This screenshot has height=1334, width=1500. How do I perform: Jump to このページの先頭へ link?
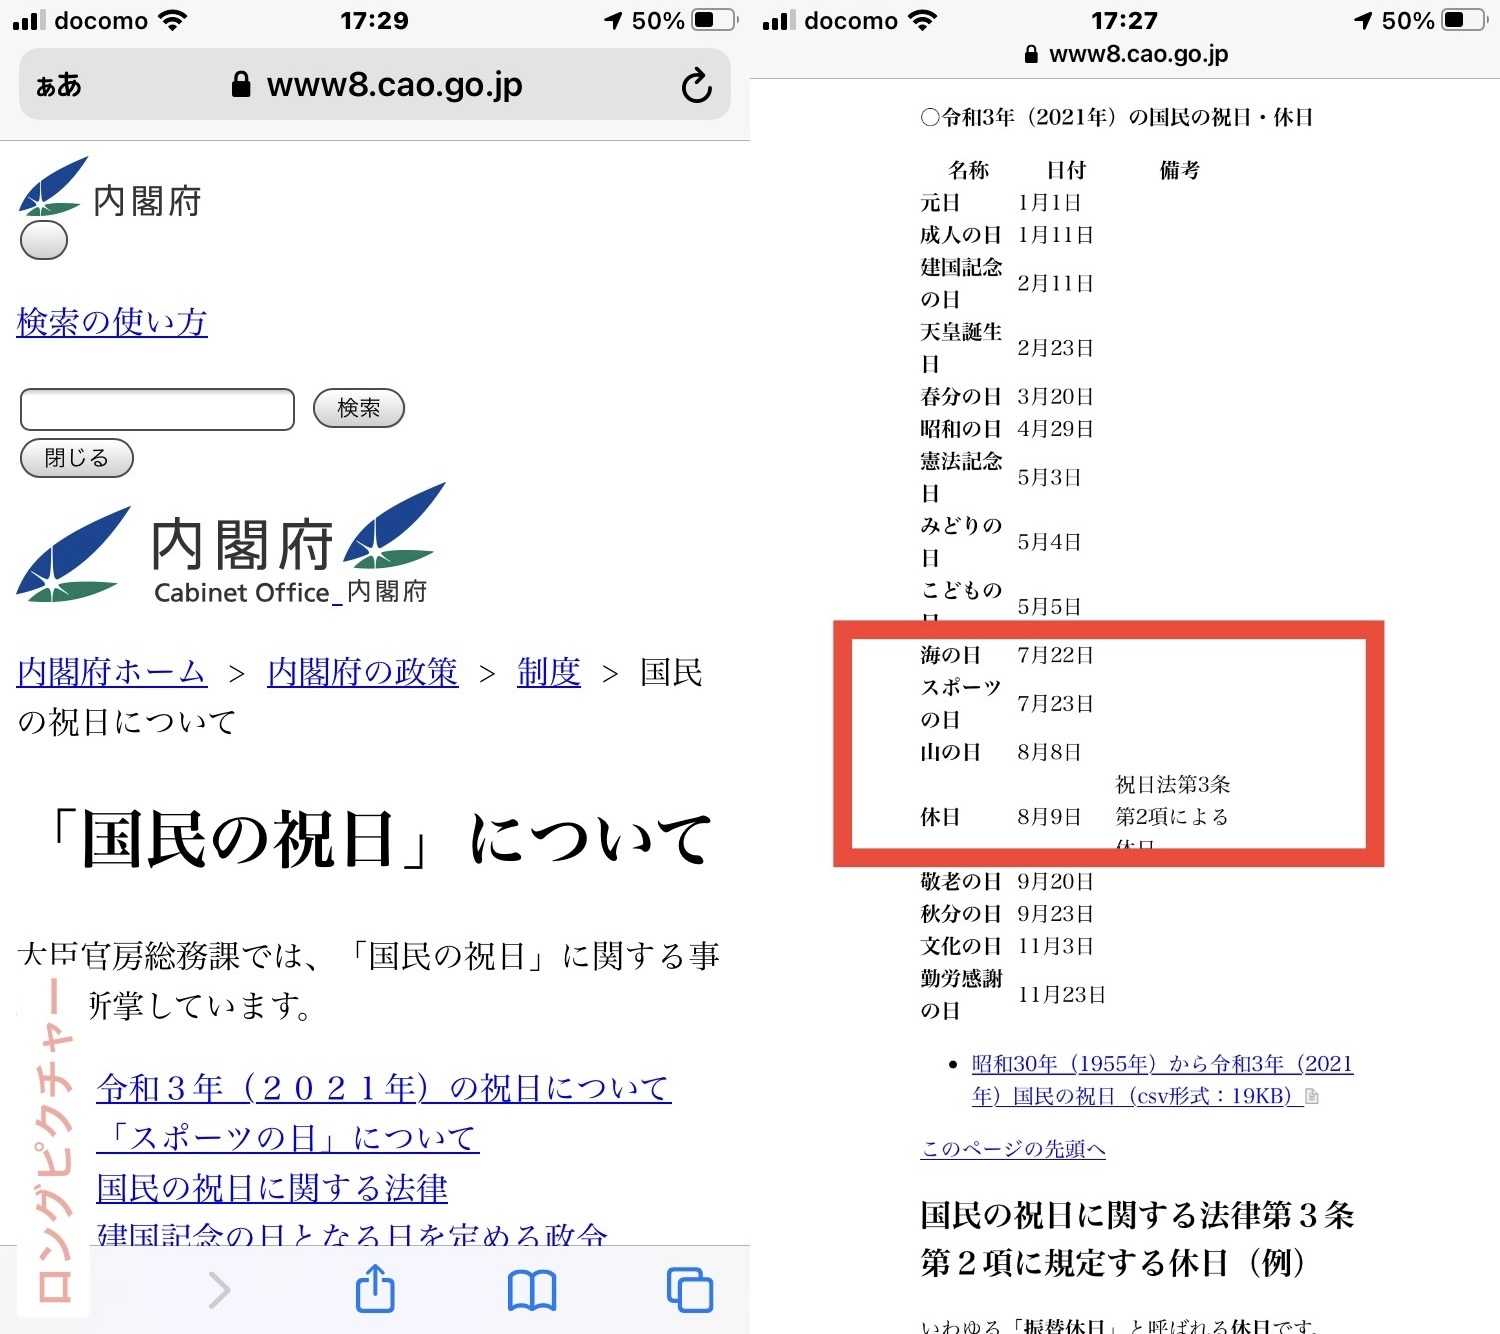1012,1149
